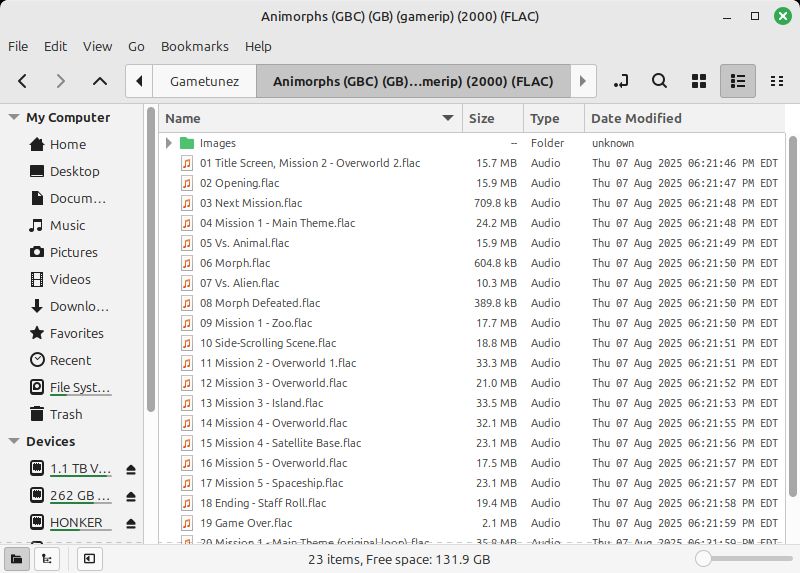800x573 pixels.
Task: Click the file list vertical scrollbar
Action: 792,316
